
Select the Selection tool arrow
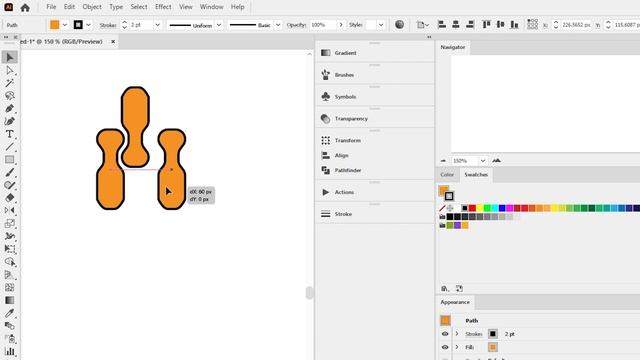(x=10, y=57)
